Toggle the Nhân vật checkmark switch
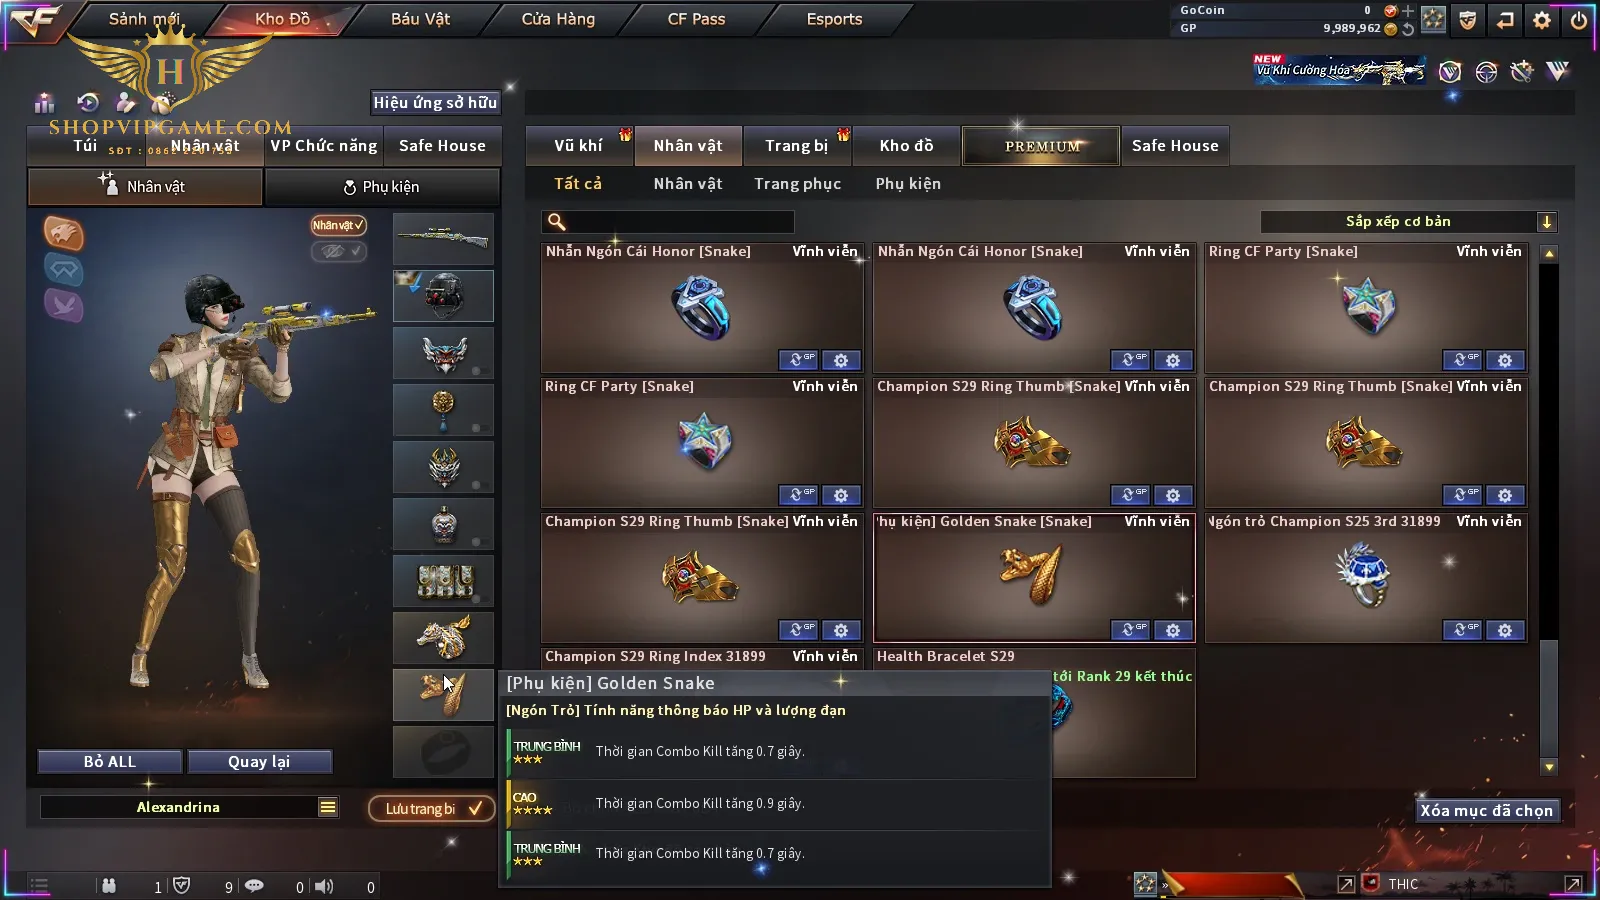This screenshot has width=1600, height=900. tap(338, 225)
